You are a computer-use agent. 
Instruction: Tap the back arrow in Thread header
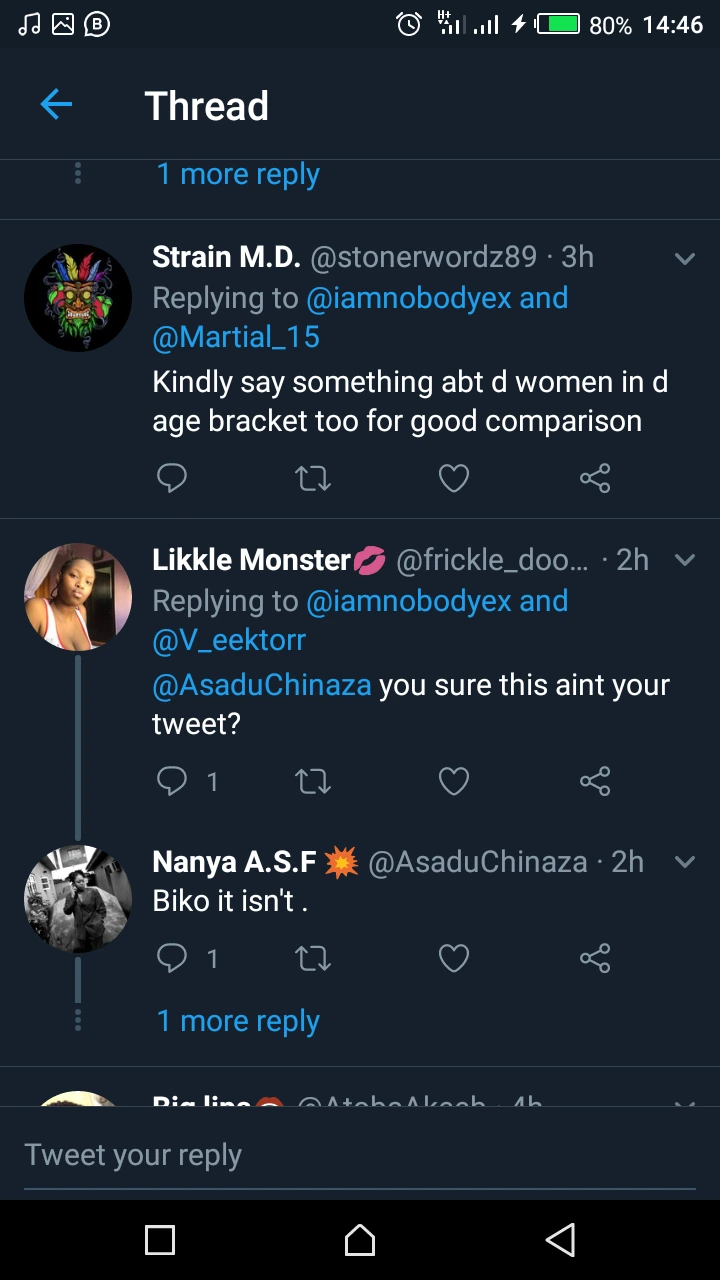[x=56, y=105]
